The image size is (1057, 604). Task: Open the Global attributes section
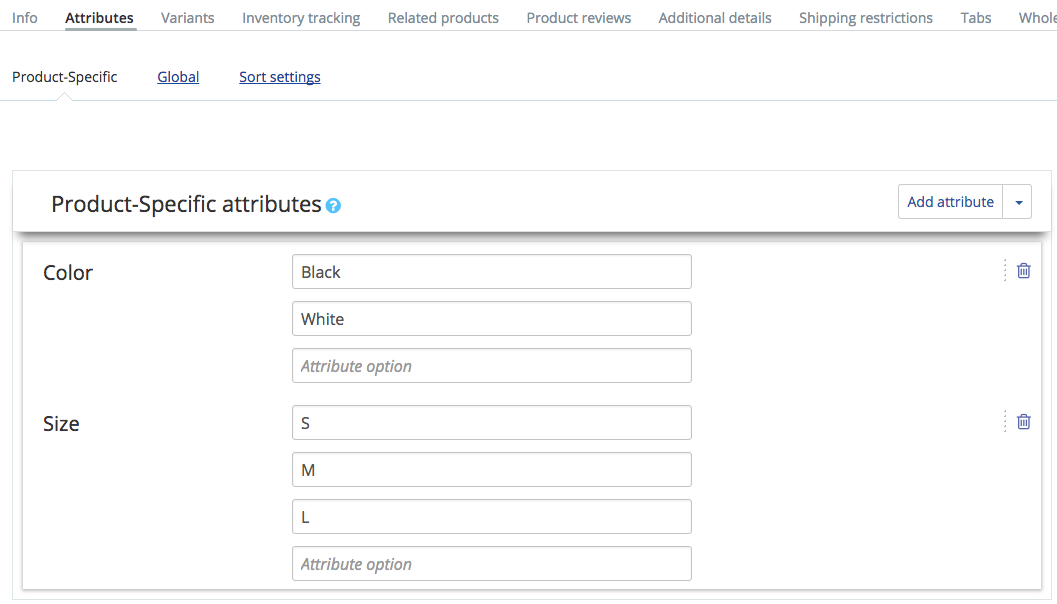[178, 76]
